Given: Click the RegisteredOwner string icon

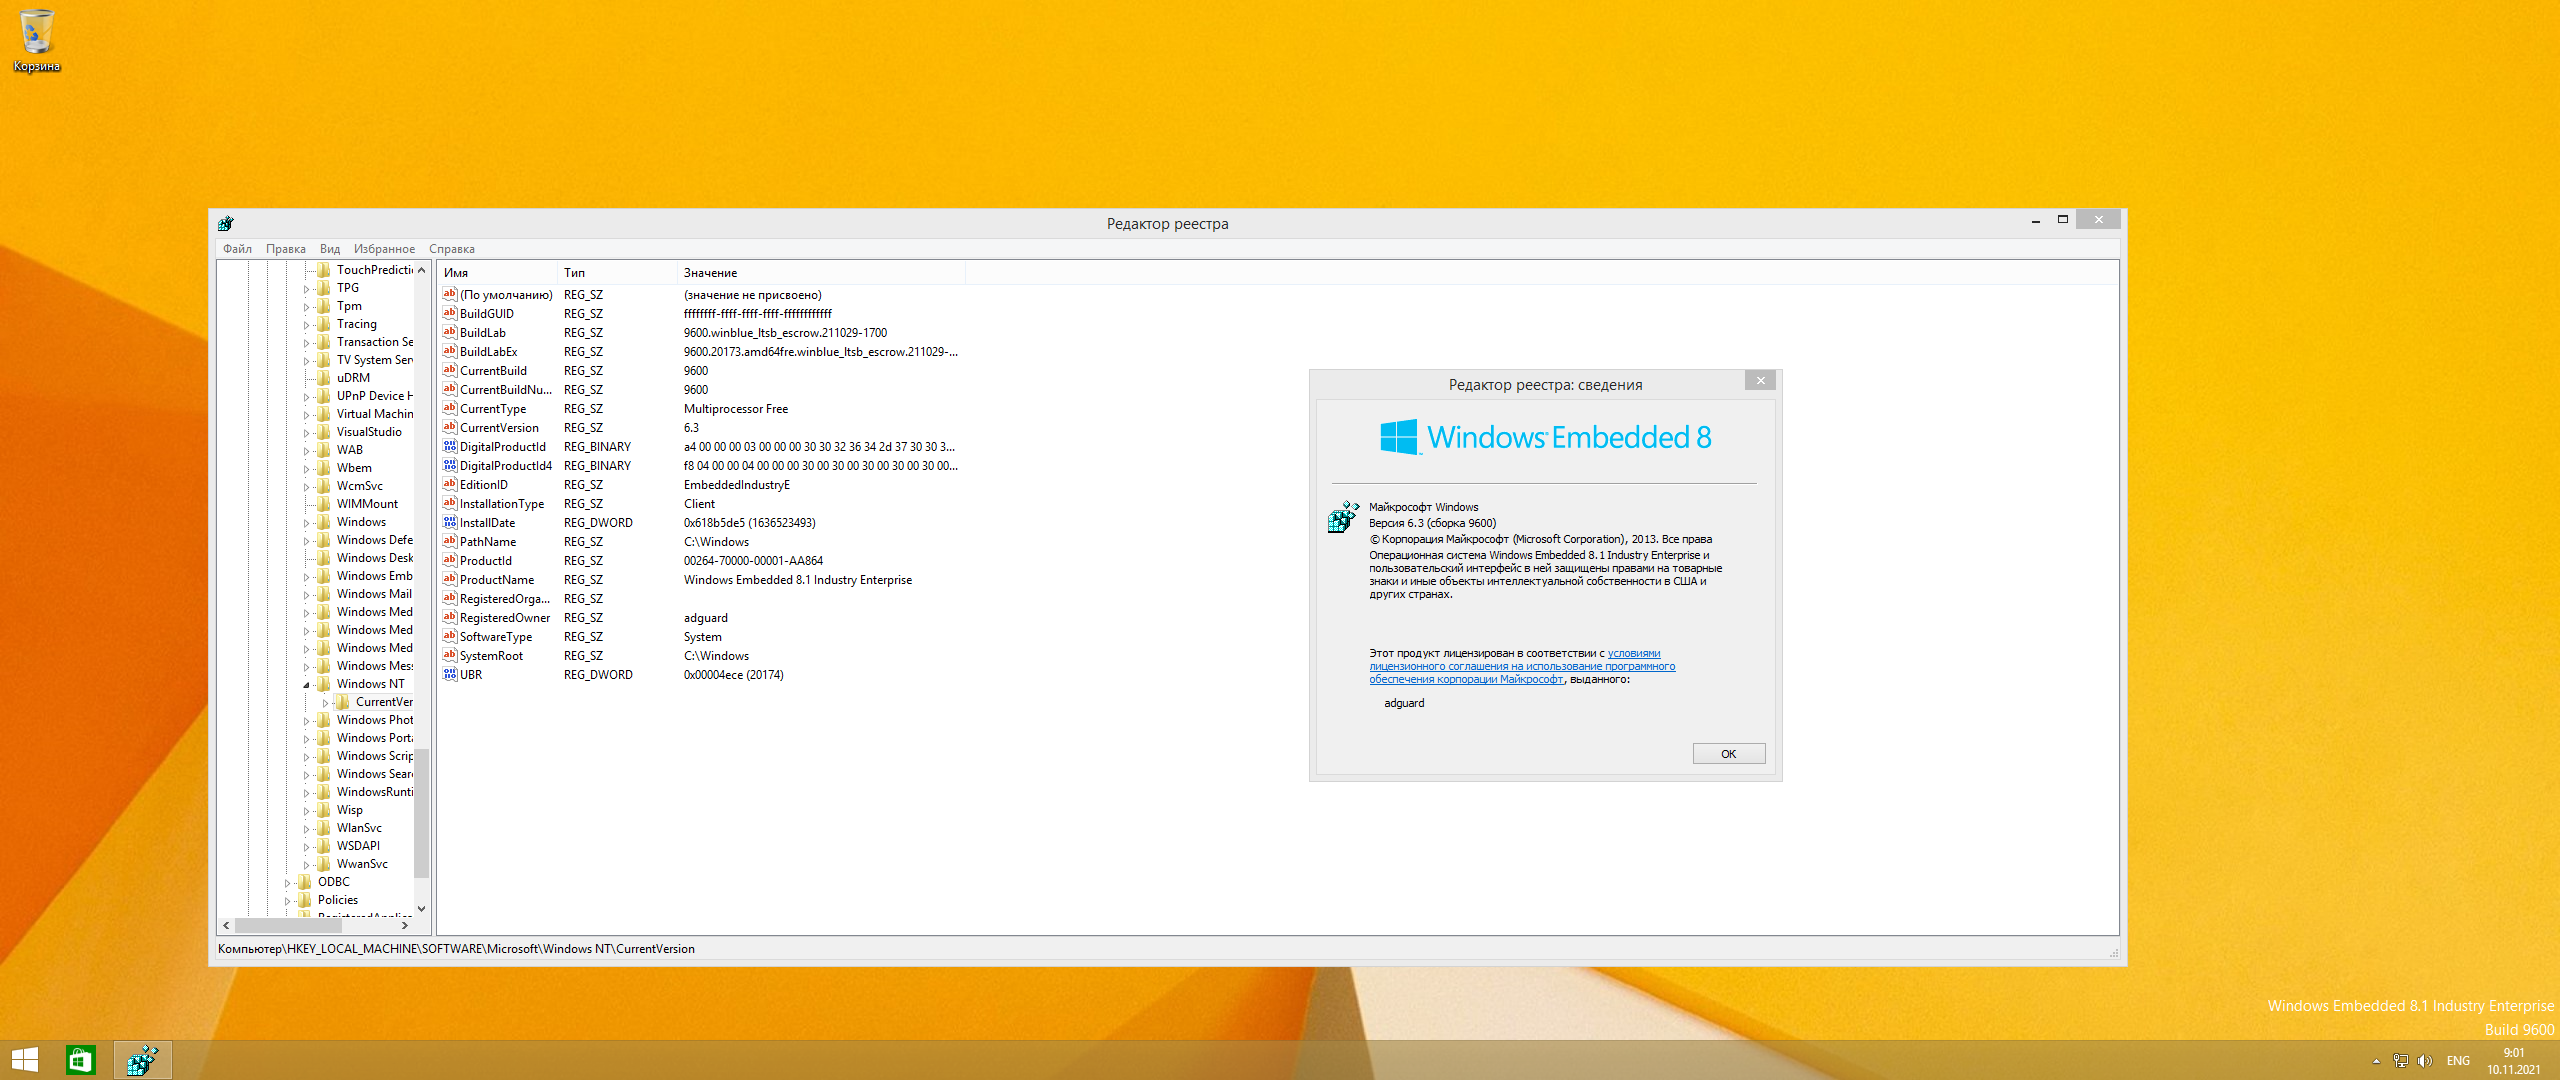Looking at the screenshot, I should coord(450,618).
